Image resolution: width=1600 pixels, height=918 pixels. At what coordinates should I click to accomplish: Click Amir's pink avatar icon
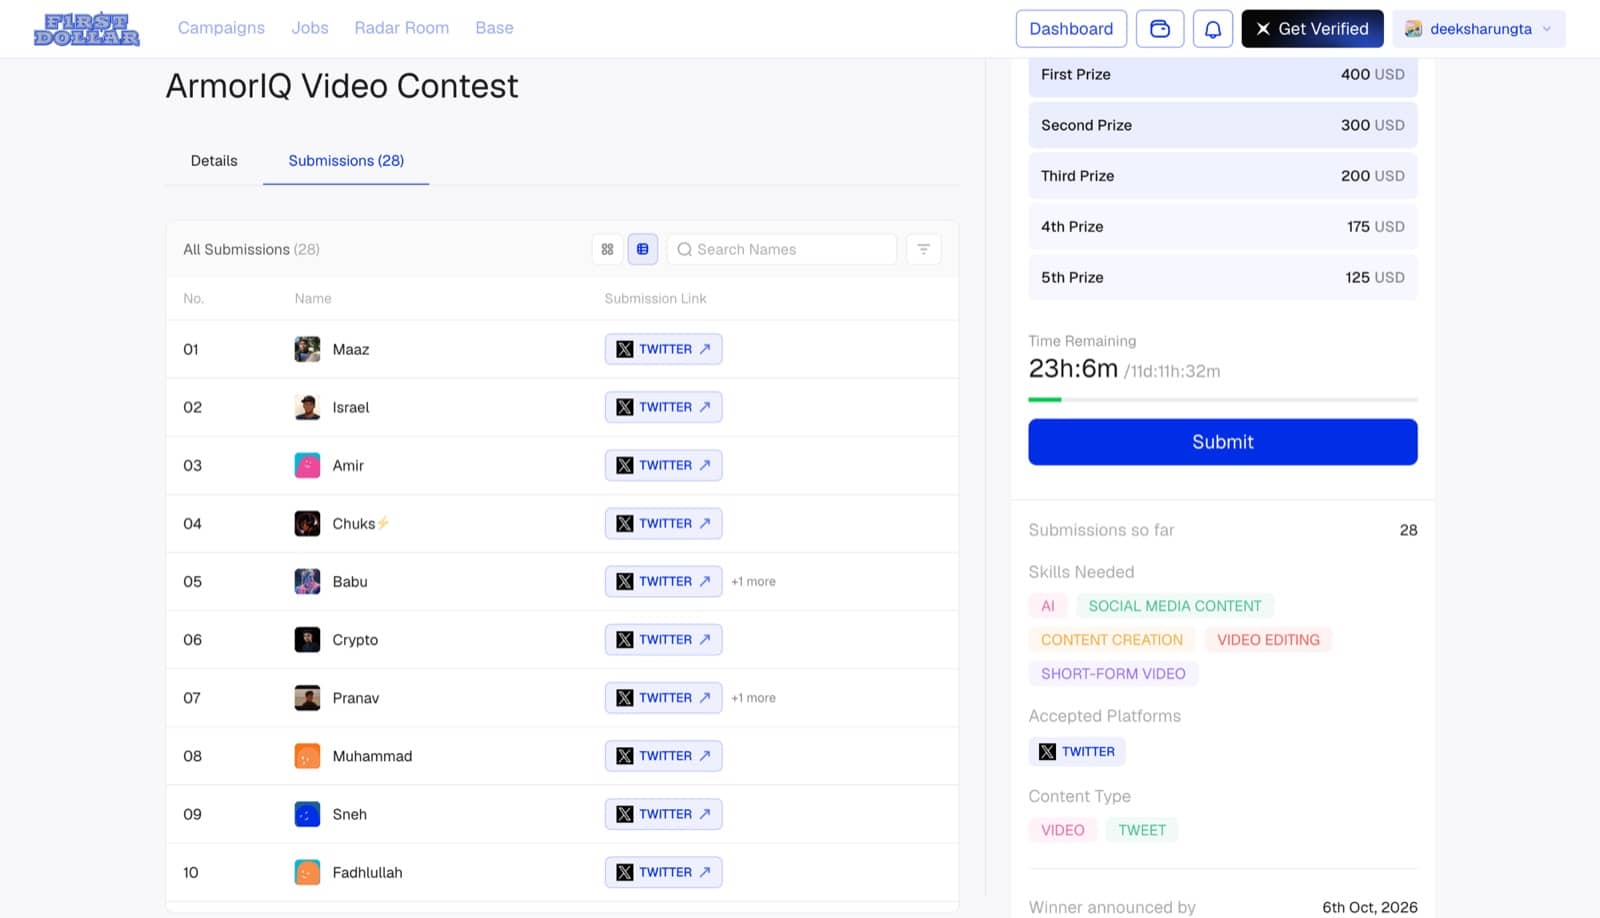307,465
